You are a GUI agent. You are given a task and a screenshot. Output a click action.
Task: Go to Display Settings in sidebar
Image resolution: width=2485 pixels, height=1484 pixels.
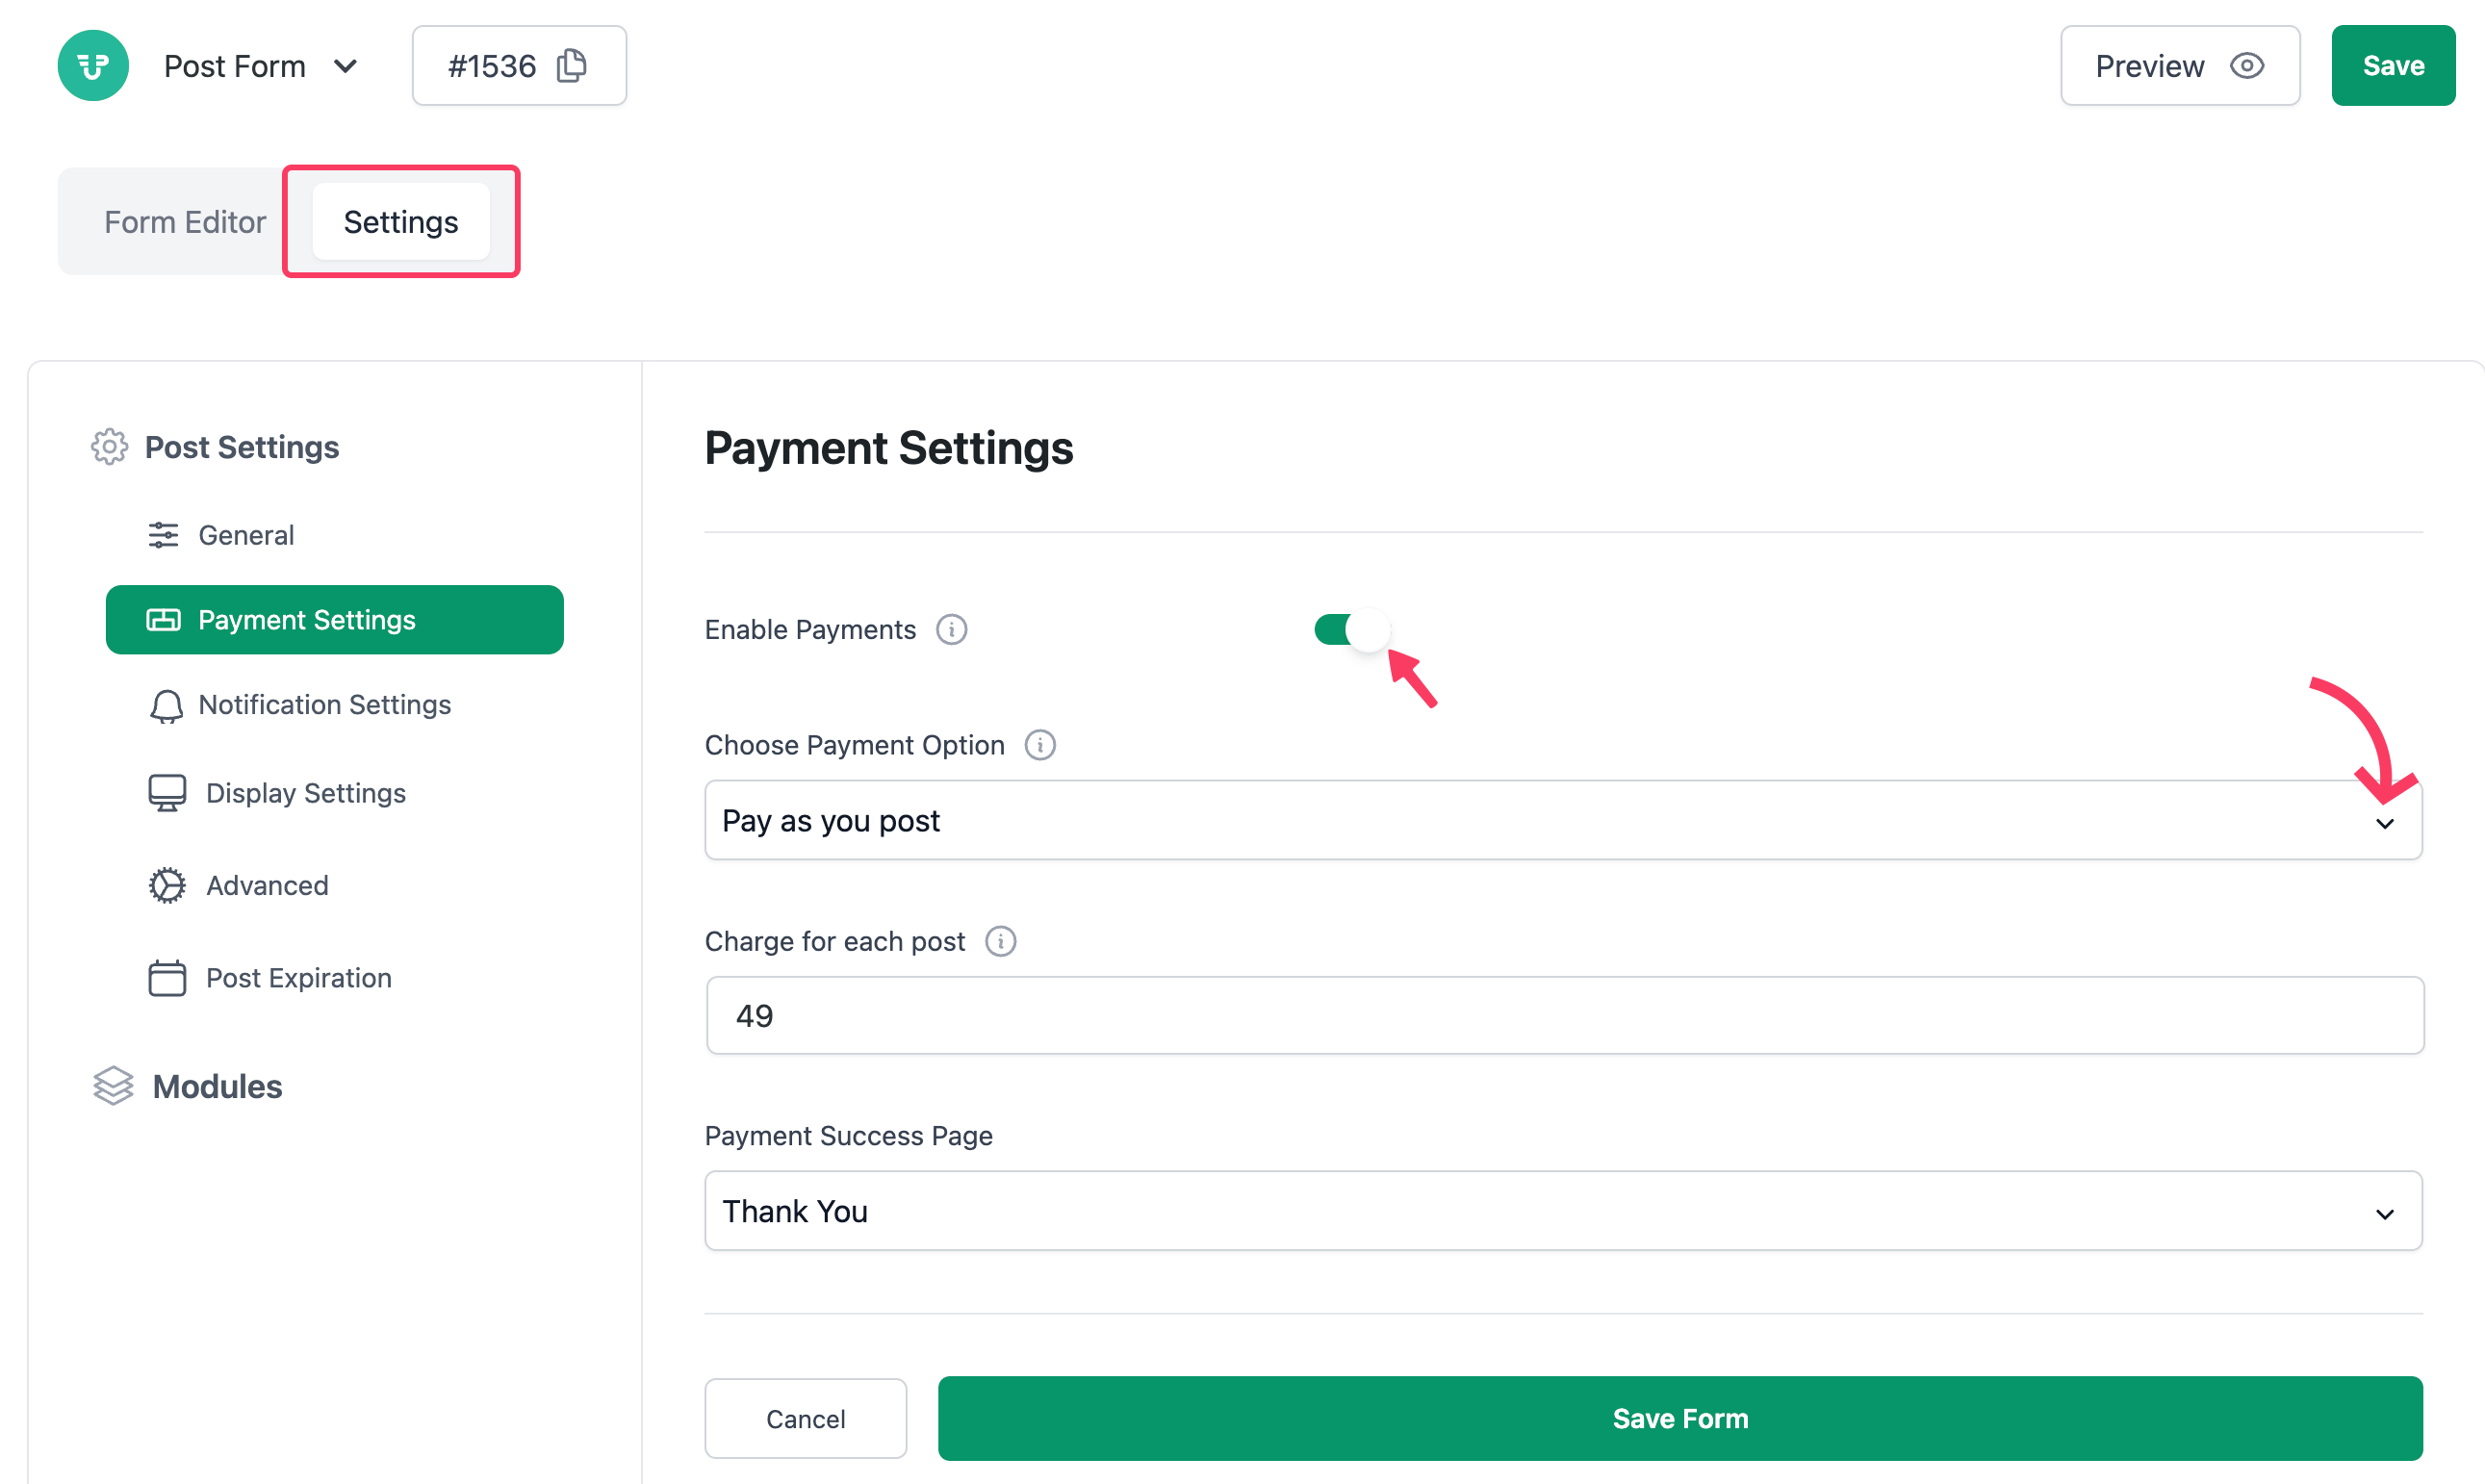click(x=305, y=793)
